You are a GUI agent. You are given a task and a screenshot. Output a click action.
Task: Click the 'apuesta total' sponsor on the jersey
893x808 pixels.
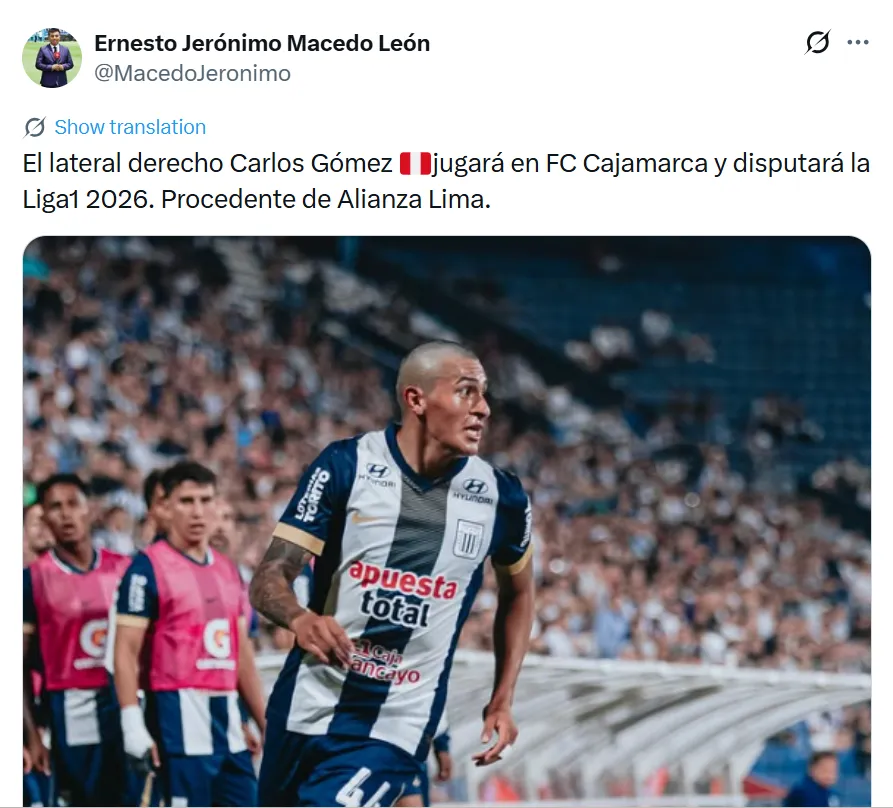tap(402, 594)
